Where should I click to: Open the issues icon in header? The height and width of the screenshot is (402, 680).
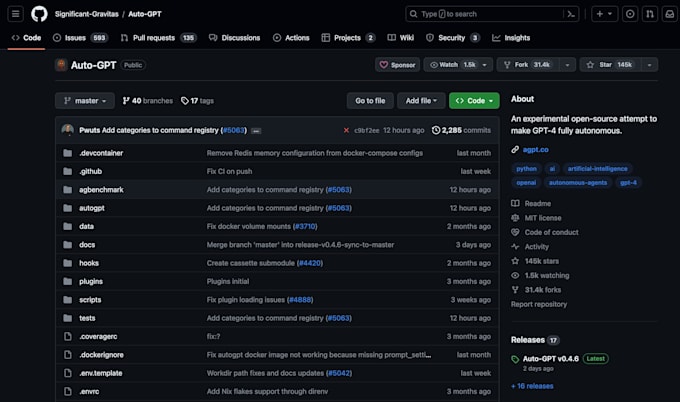coord(630,14)
